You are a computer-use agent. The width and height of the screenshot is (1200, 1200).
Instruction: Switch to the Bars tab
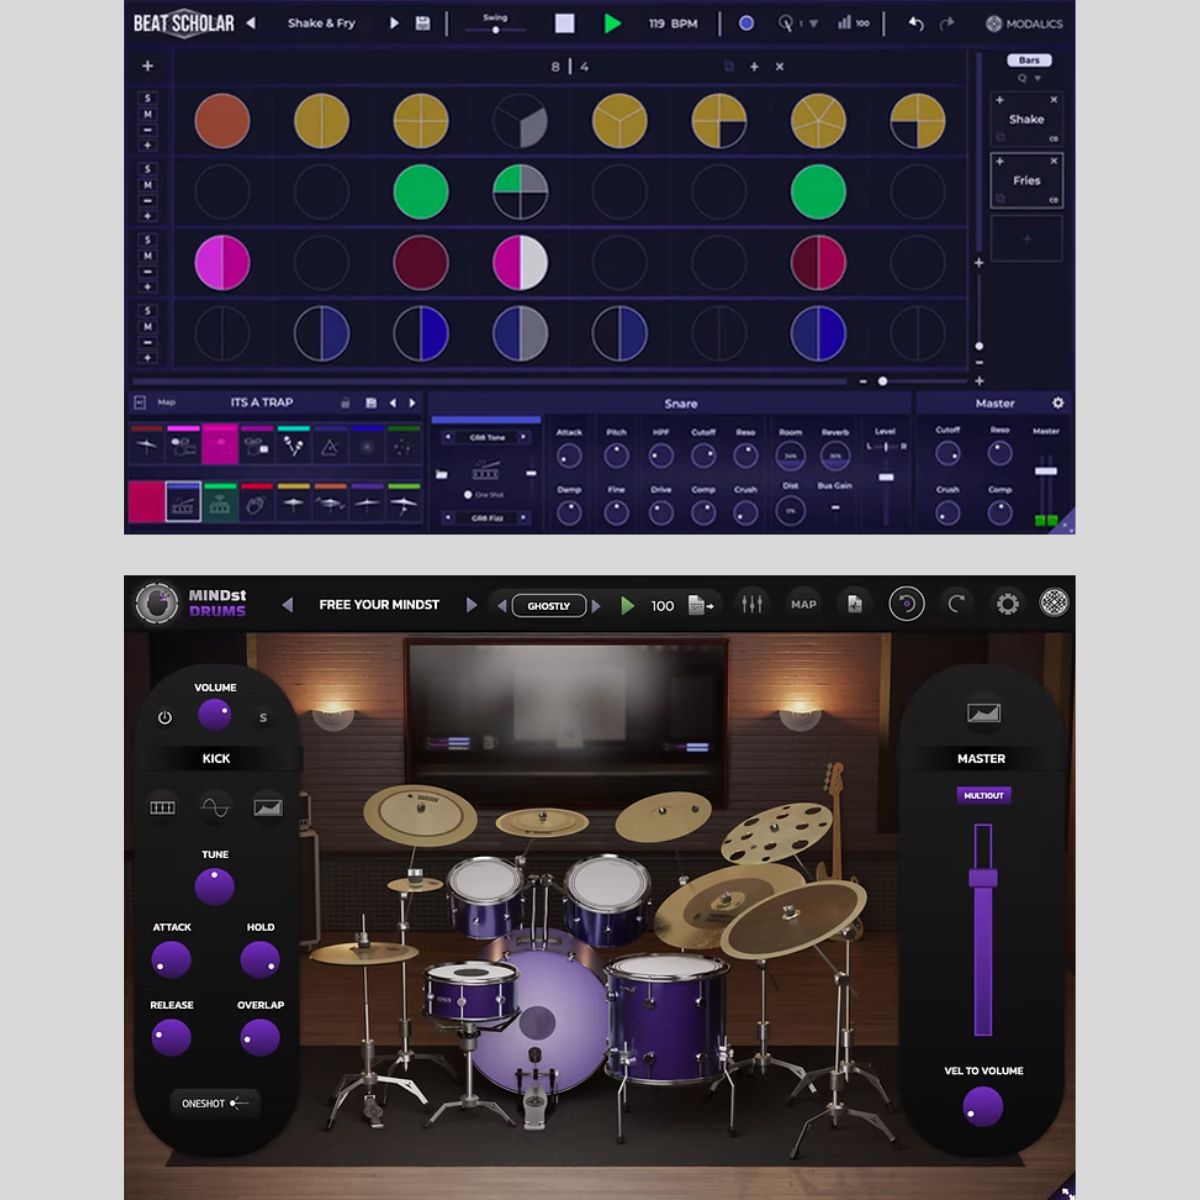click(x=1029, y=60)
